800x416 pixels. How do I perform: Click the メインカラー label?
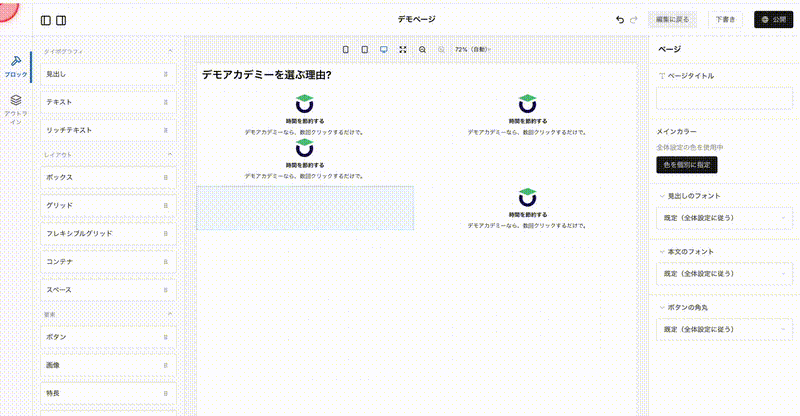click(x=676, y=132)
